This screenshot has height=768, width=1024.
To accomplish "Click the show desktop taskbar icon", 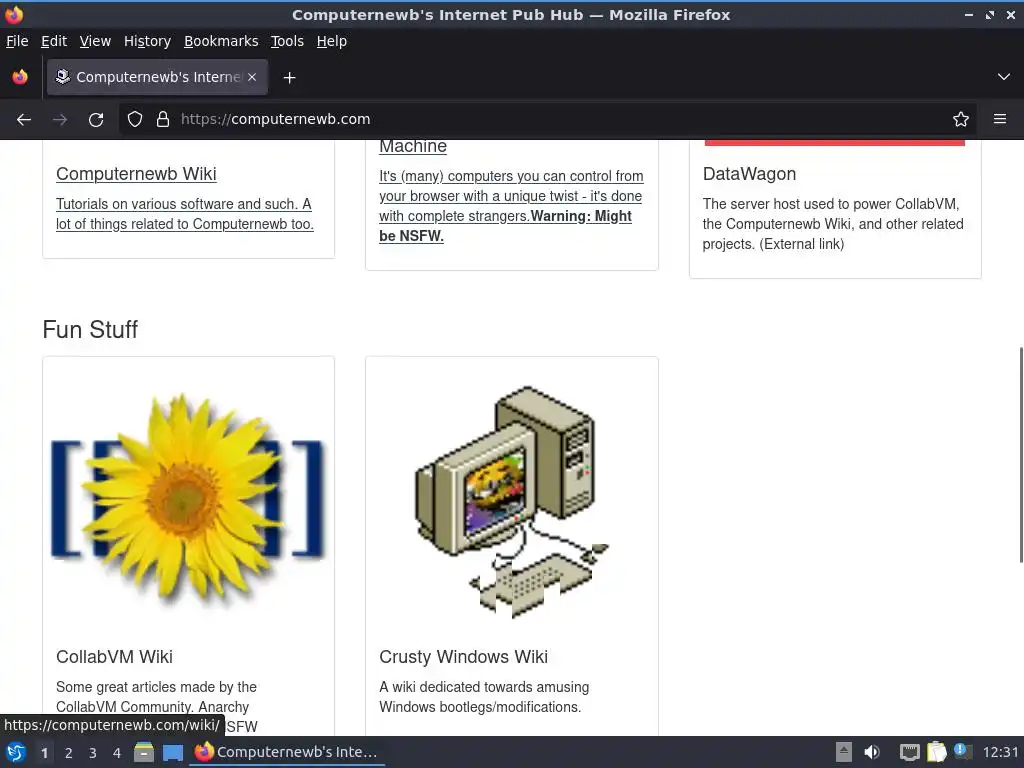I will coord(172,752).
